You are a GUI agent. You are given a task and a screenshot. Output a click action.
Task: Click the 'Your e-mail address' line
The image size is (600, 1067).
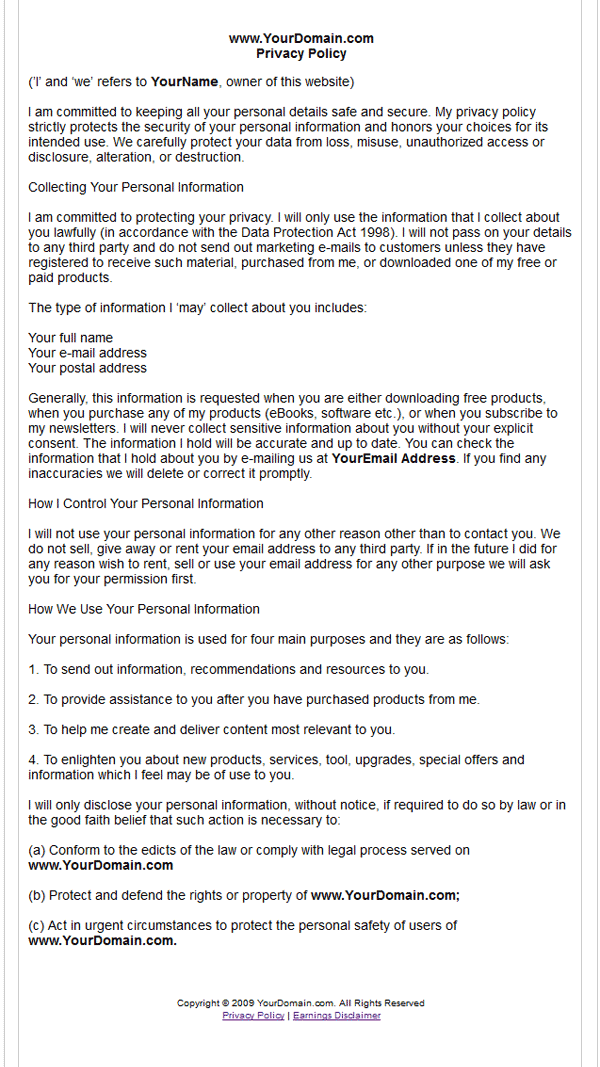click(x=87, y=353)
